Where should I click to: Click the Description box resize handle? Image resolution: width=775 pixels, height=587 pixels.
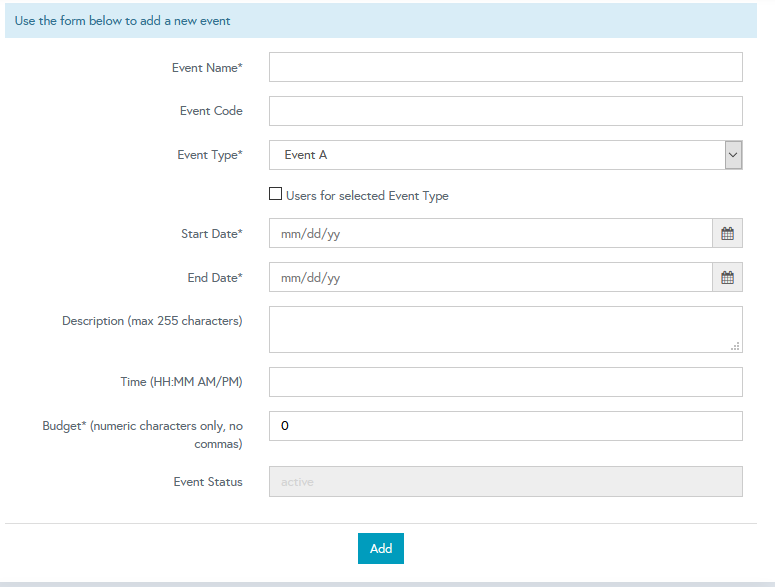[x=735, y=346]
